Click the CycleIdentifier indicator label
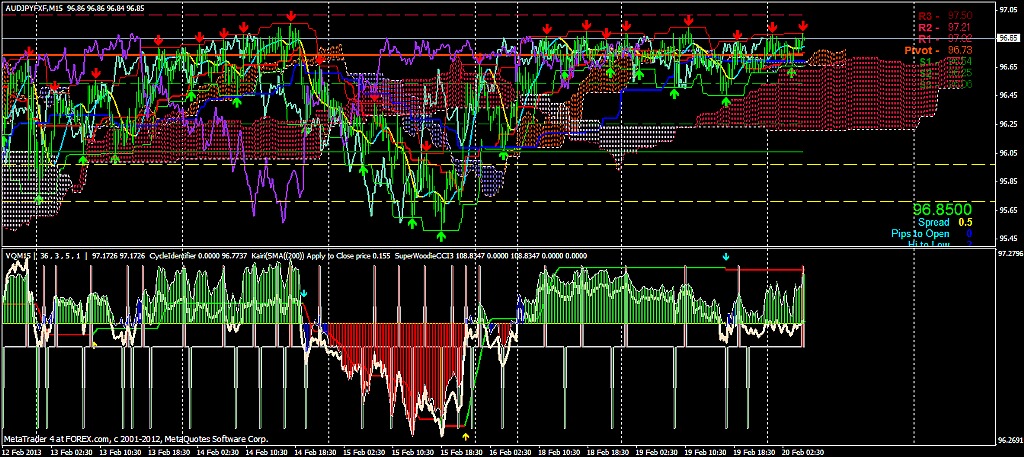1024x457 pixels. tap(172, 256)
